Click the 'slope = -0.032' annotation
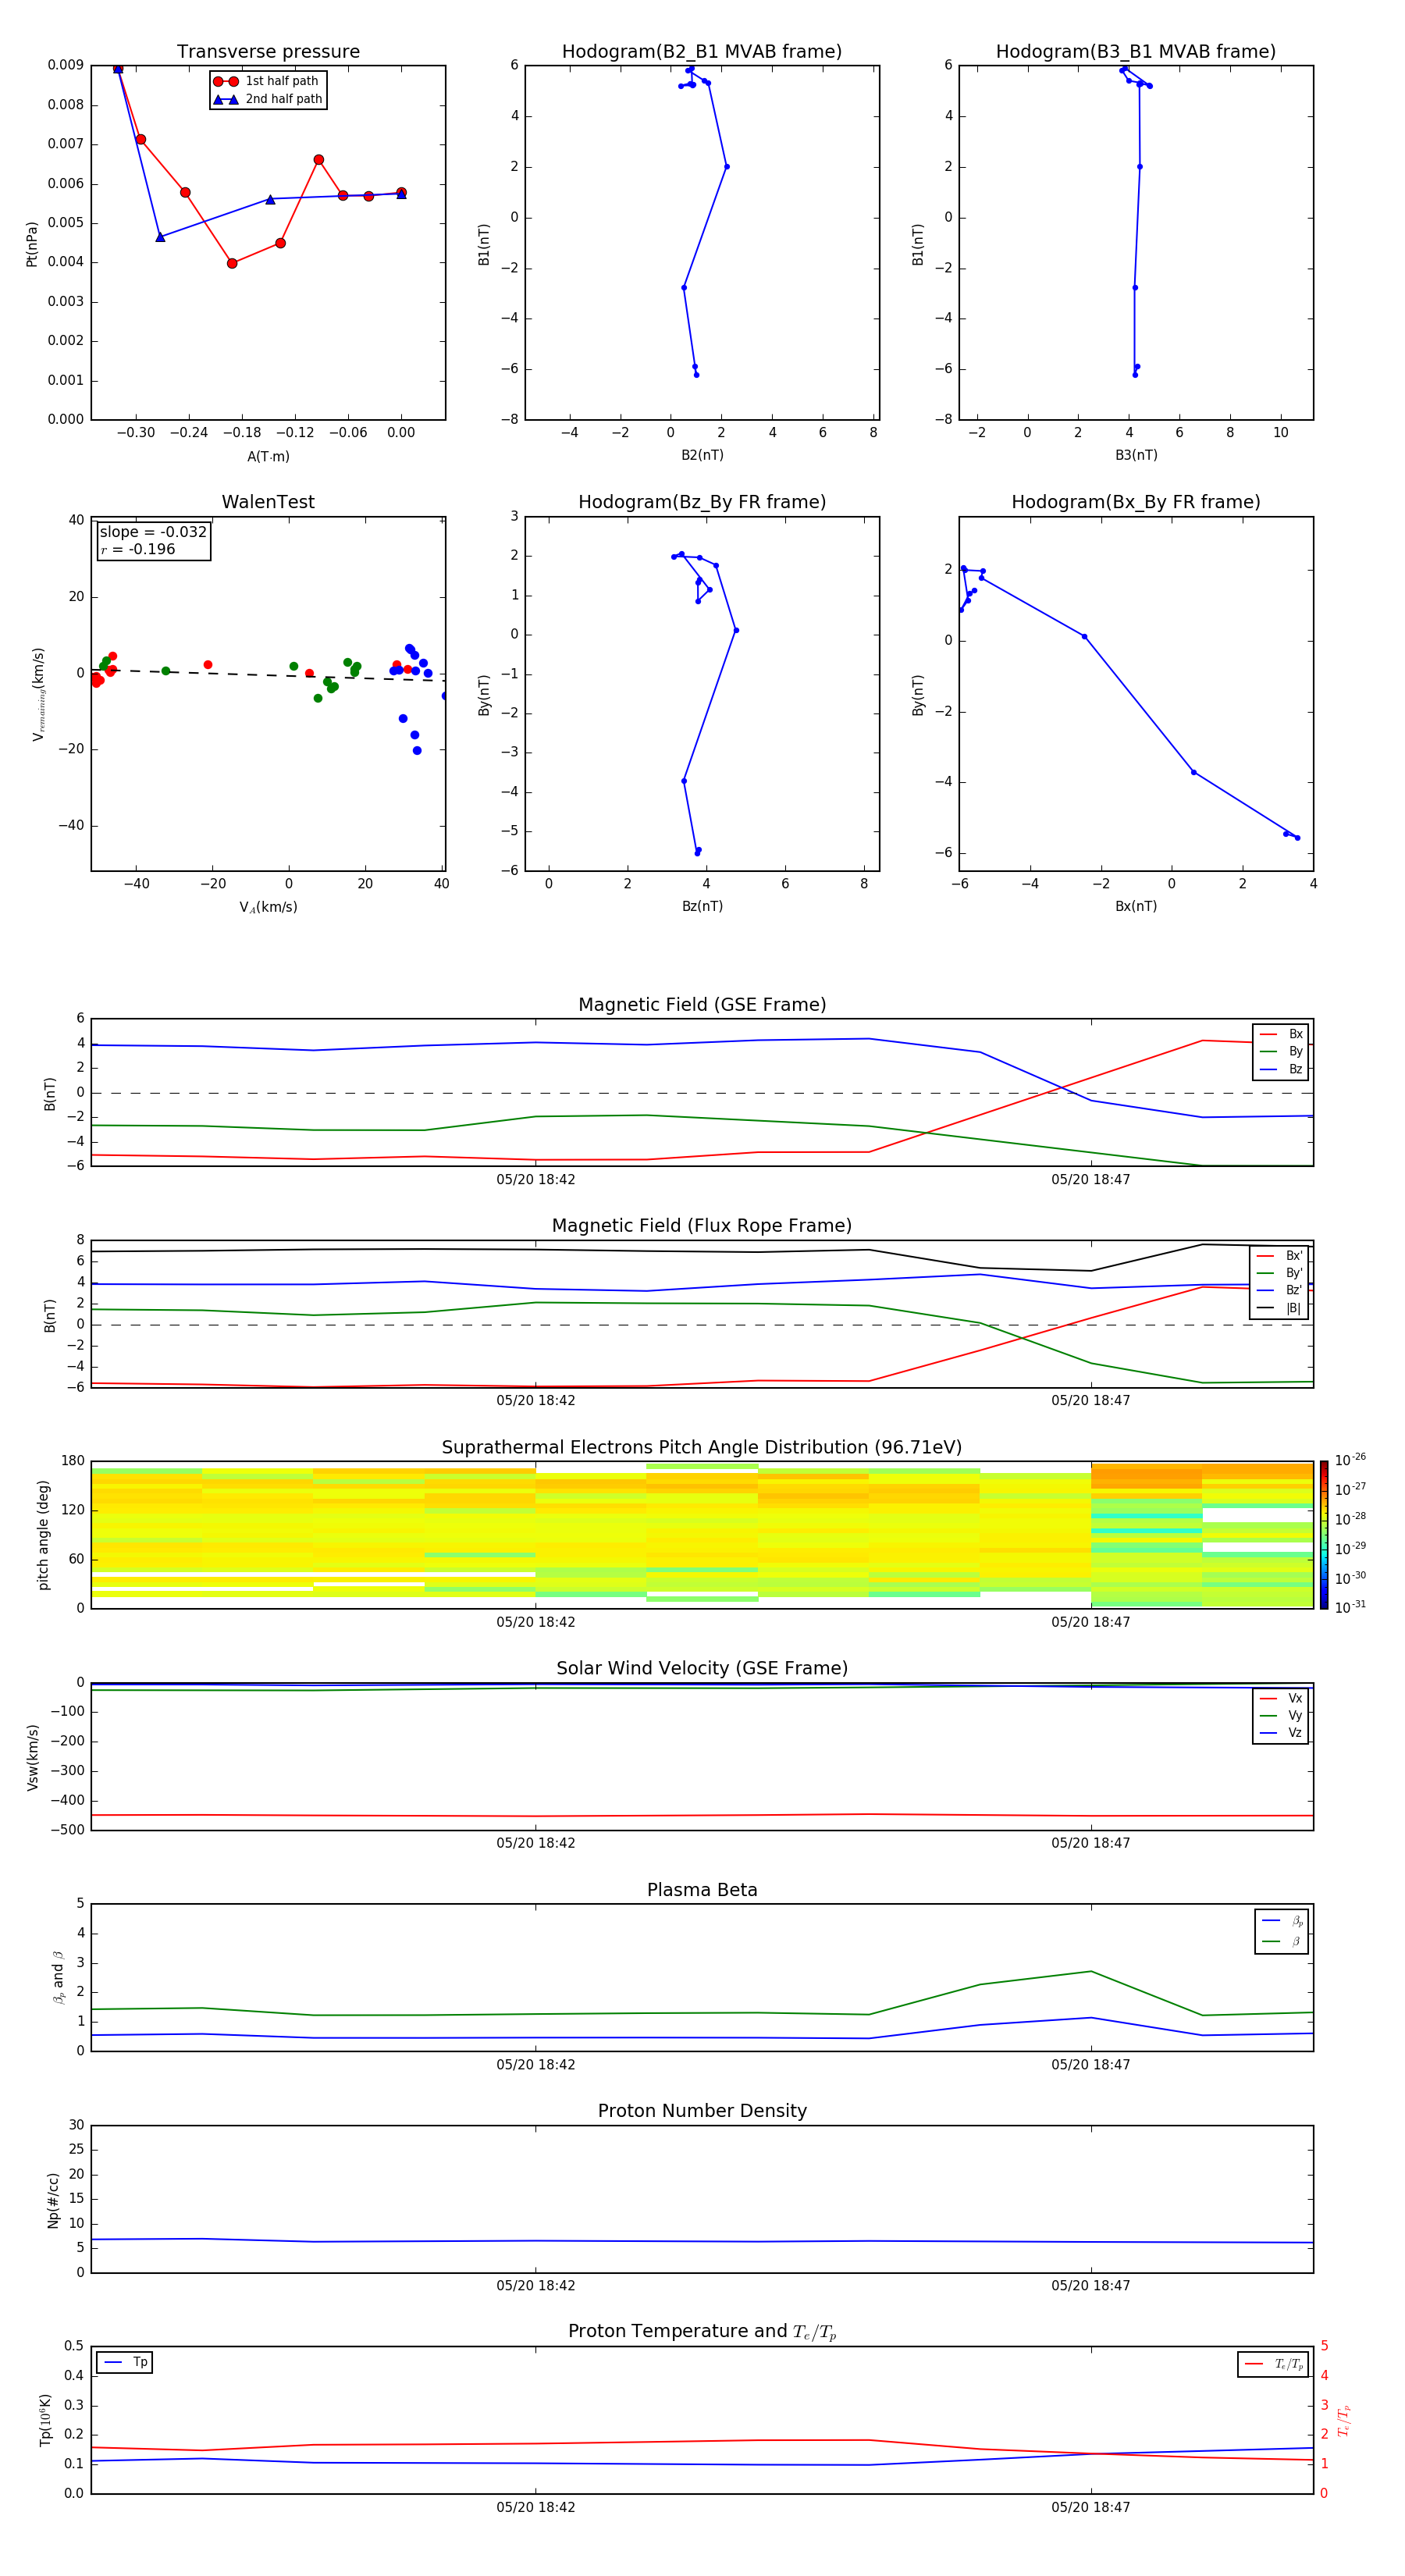1405x2576 pixels. (x=153, y=532)
